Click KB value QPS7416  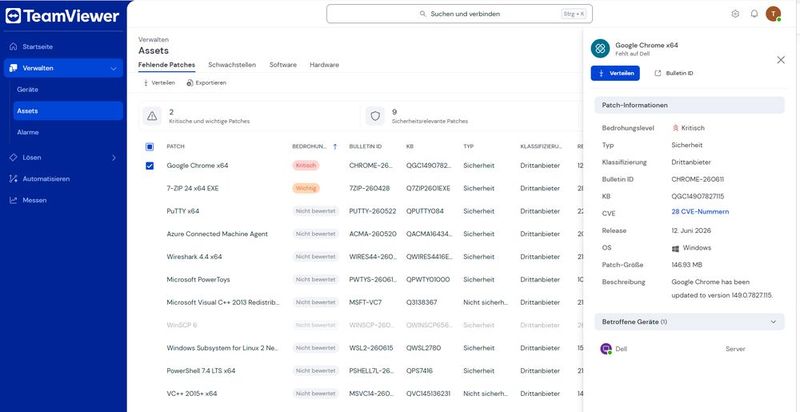point(419,371)
